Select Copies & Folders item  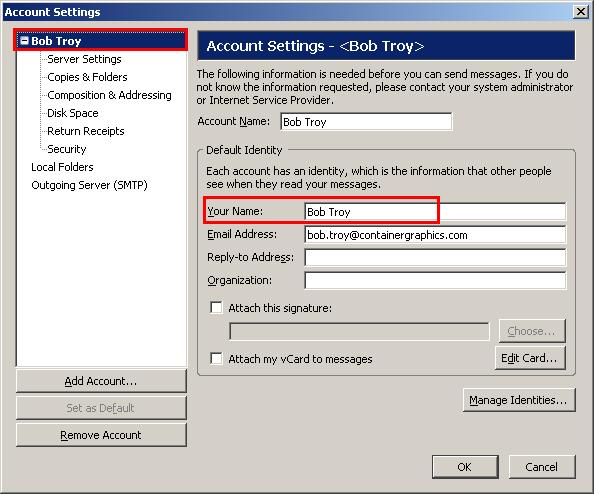87,77
